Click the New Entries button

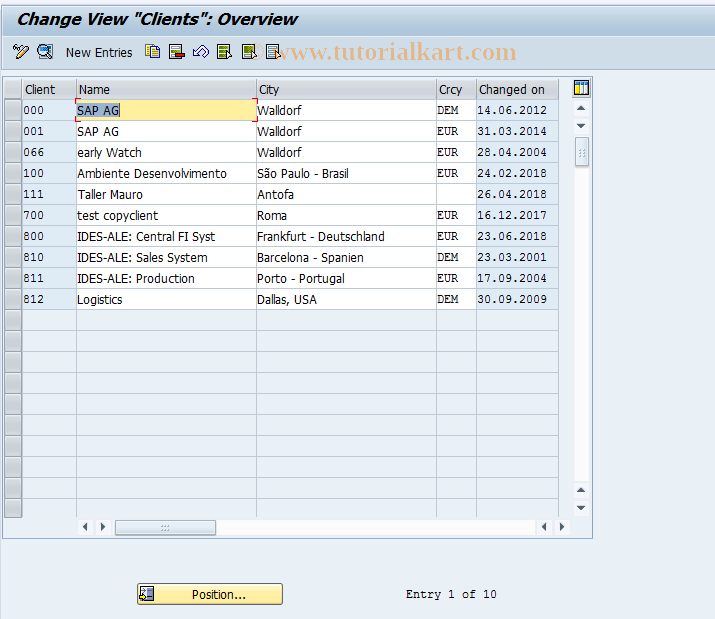[x=99, y=52]
